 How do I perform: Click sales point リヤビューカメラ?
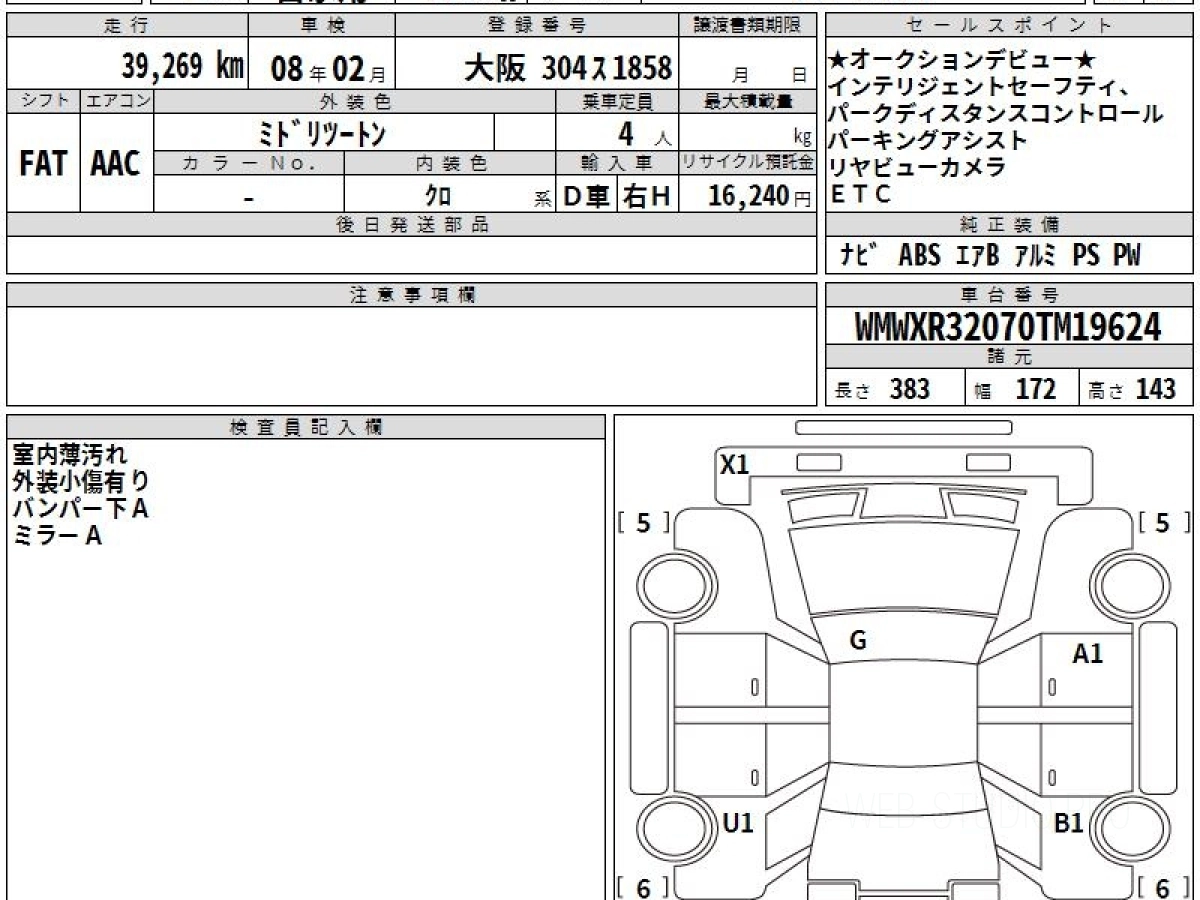click(x=918, y=167)
